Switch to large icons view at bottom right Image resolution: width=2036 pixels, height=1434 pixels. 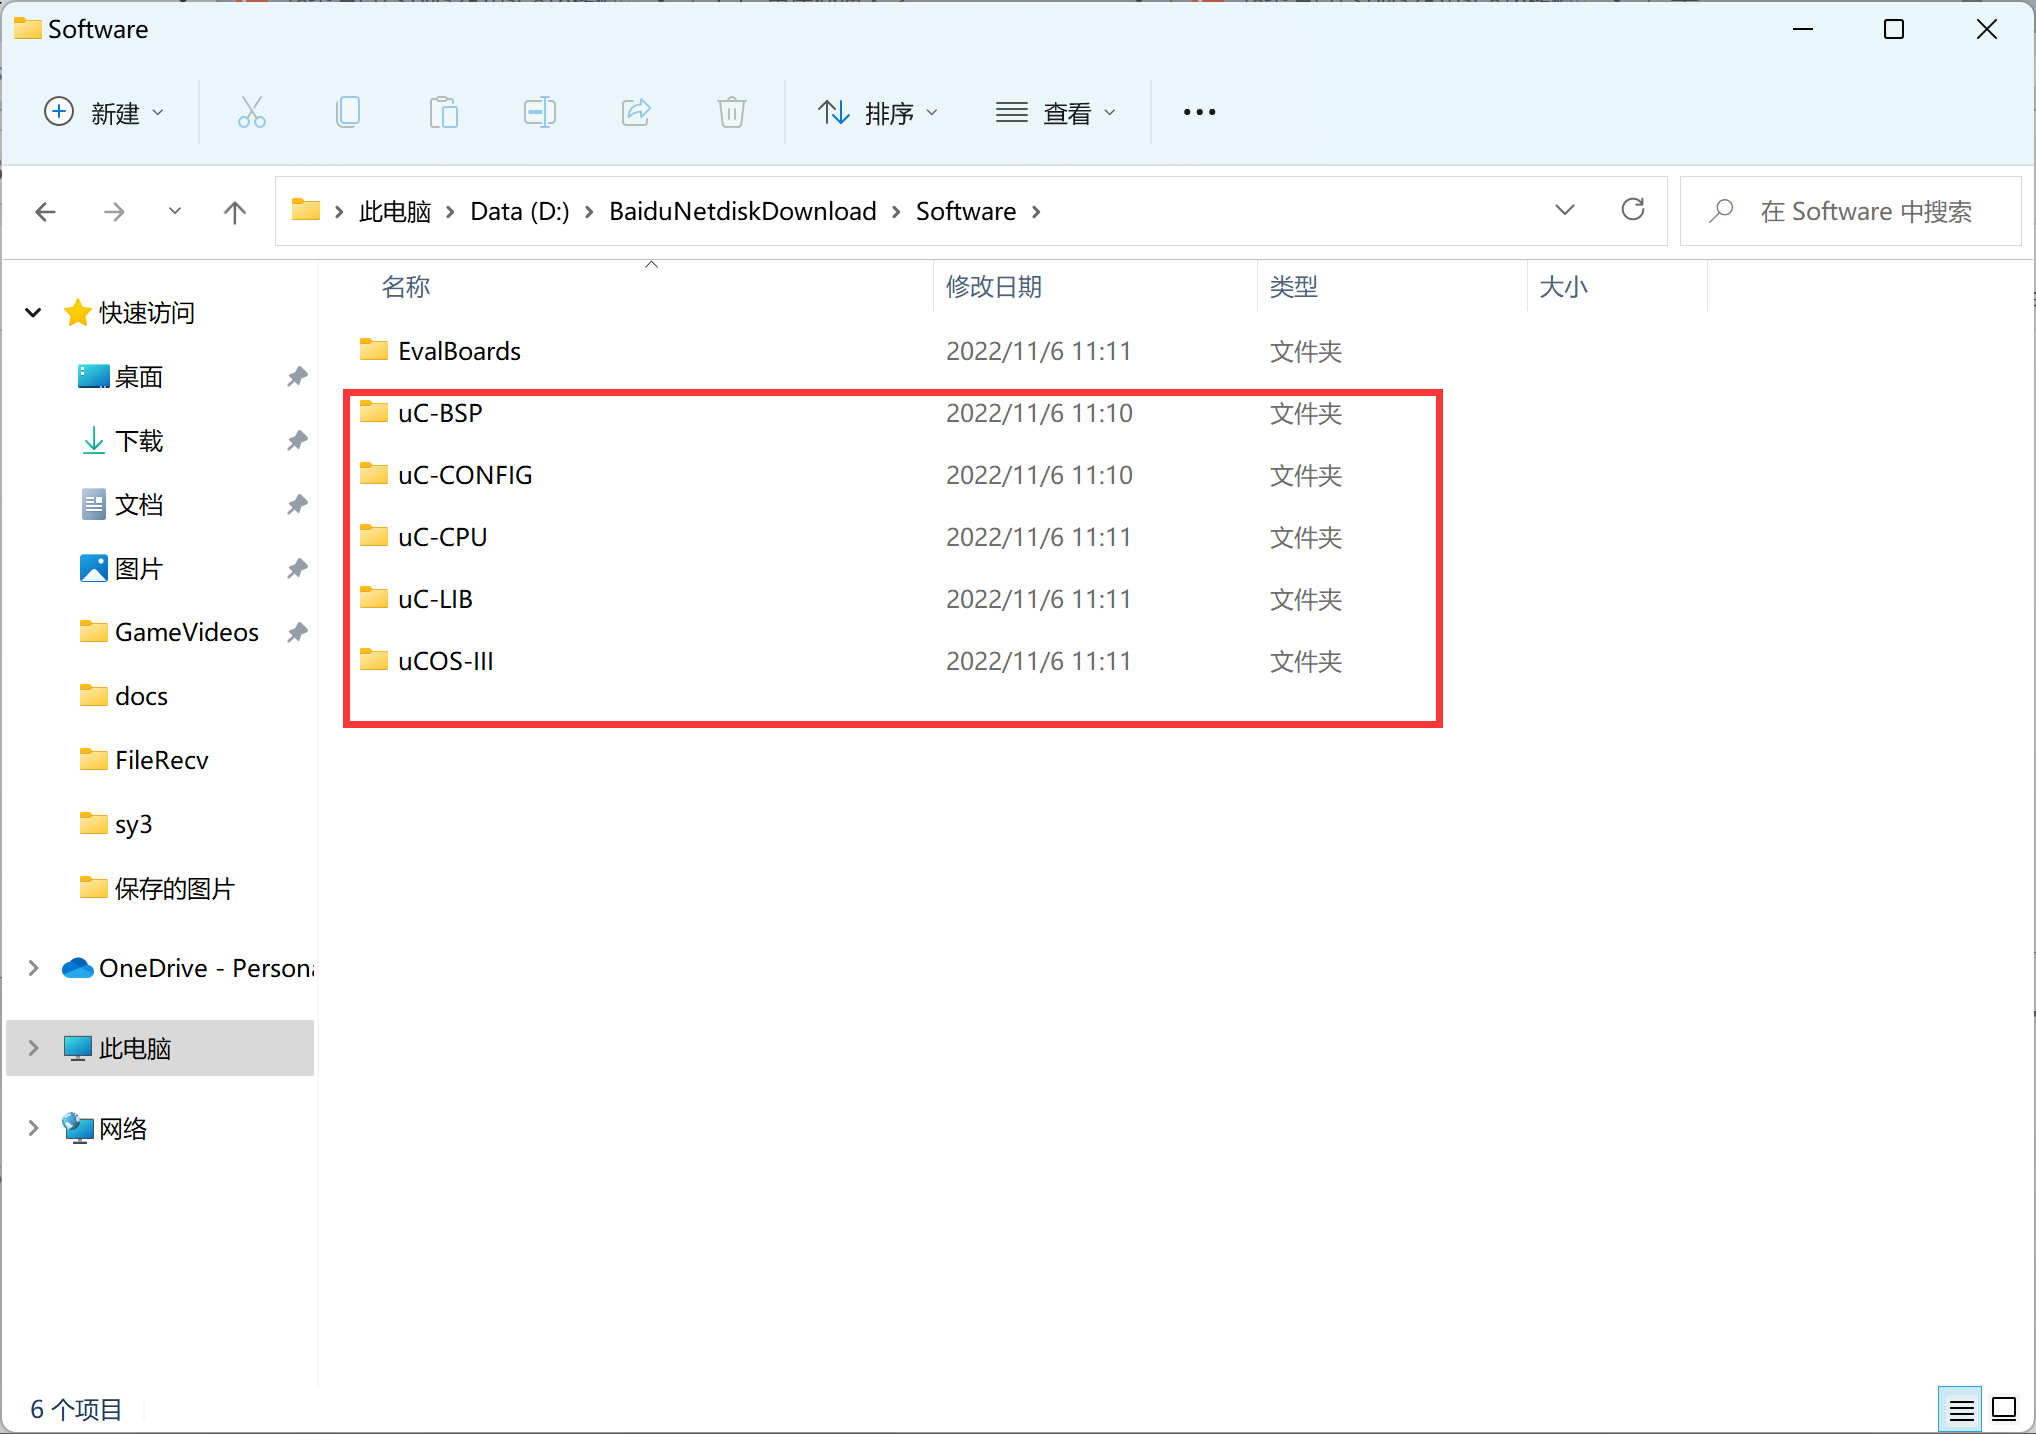[x=2003, y=1408]
